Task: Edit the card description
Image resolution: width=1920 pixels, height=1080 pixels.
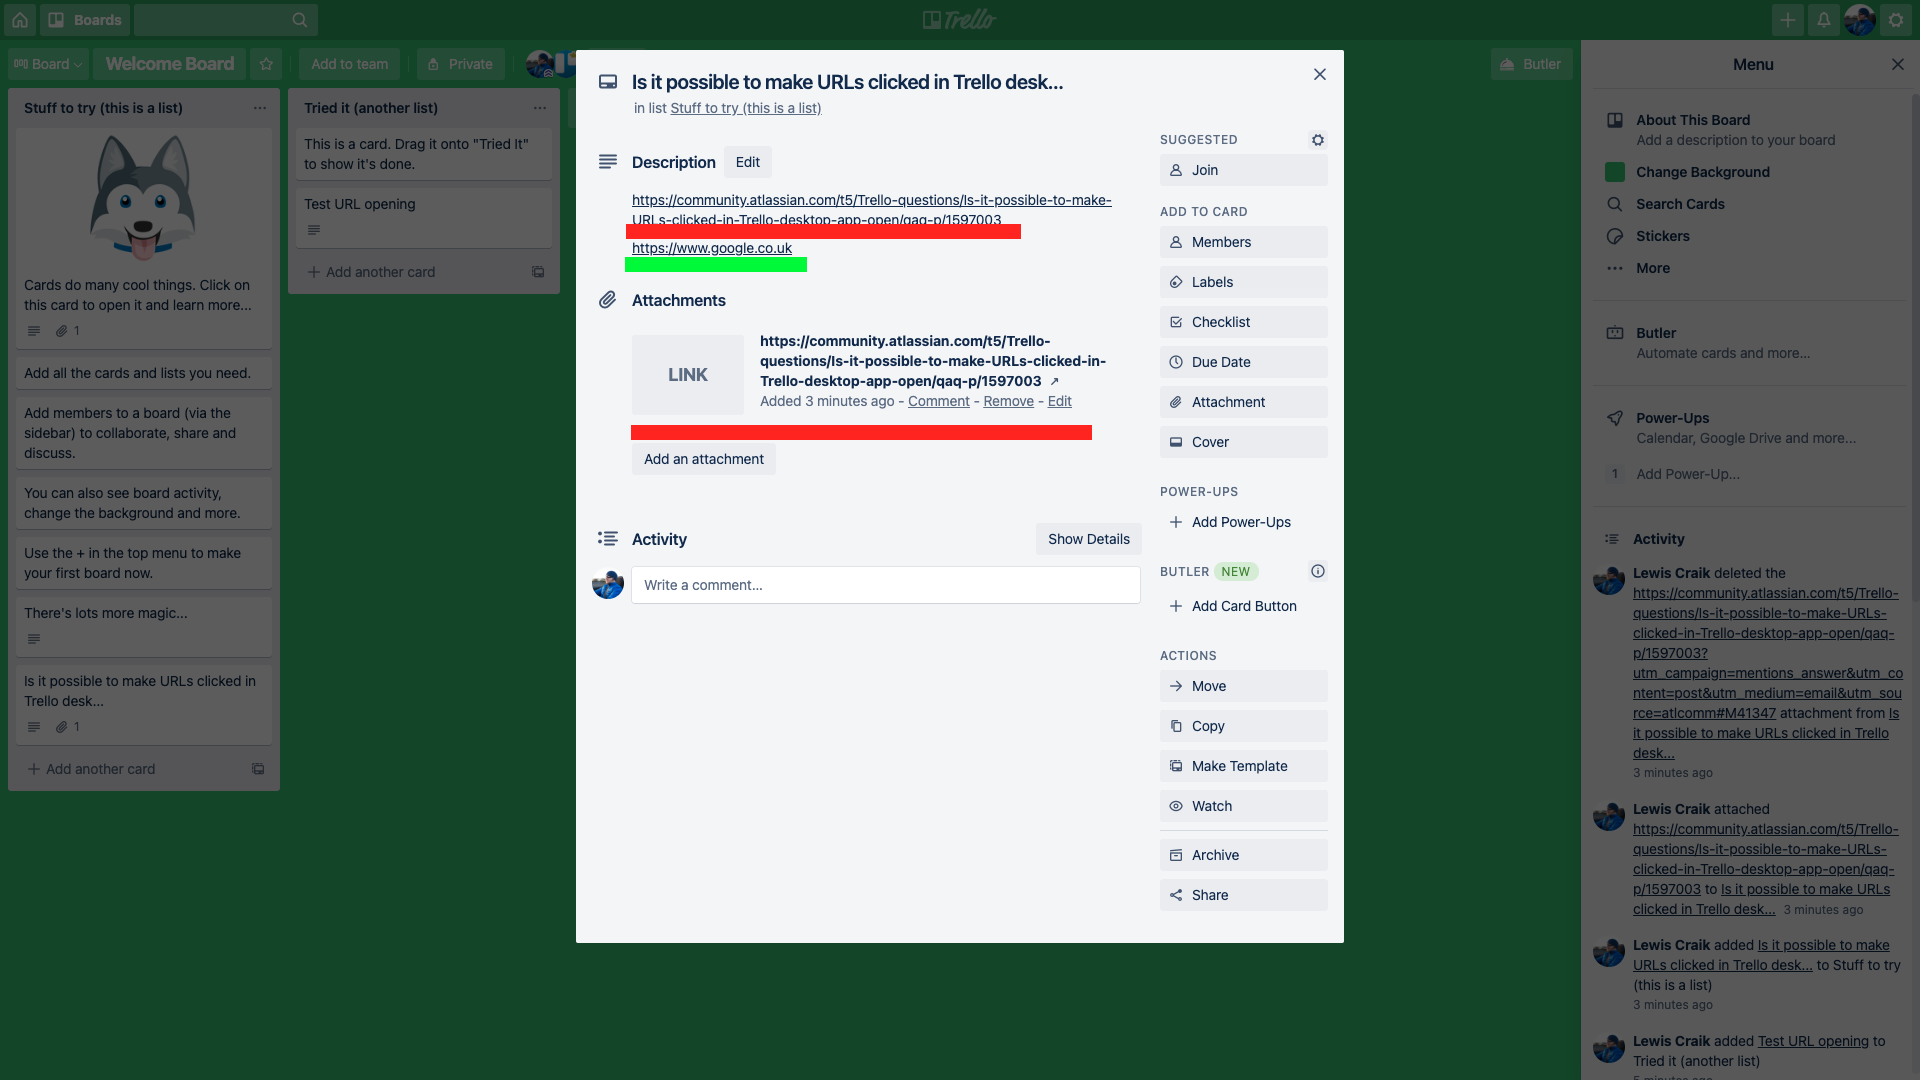Action: coord(748,162)
